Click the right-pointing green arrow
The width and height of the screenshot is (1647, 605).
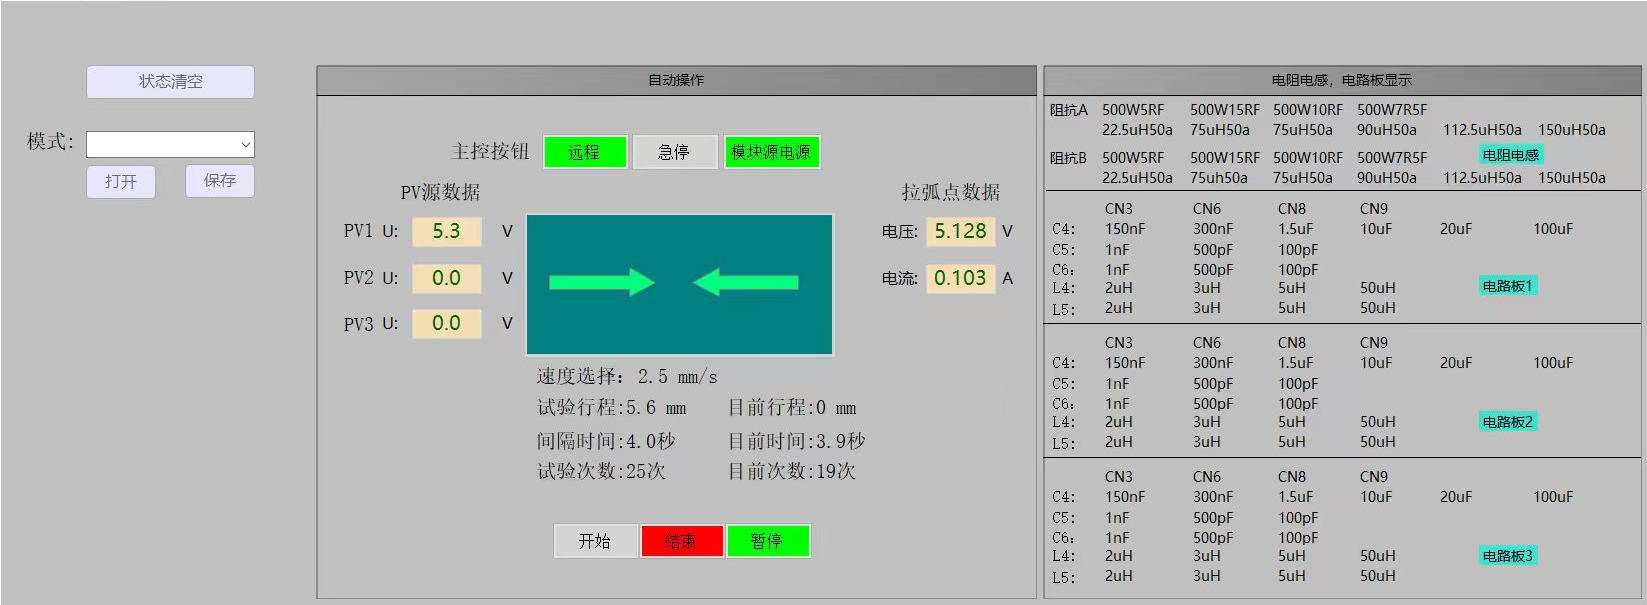(x=601, y=283)
